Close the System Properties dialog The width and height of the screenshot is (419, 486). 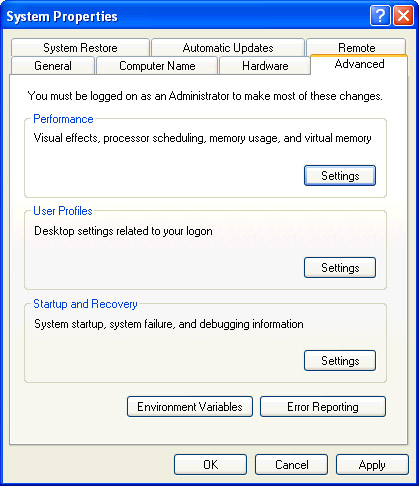pos(403,16)
